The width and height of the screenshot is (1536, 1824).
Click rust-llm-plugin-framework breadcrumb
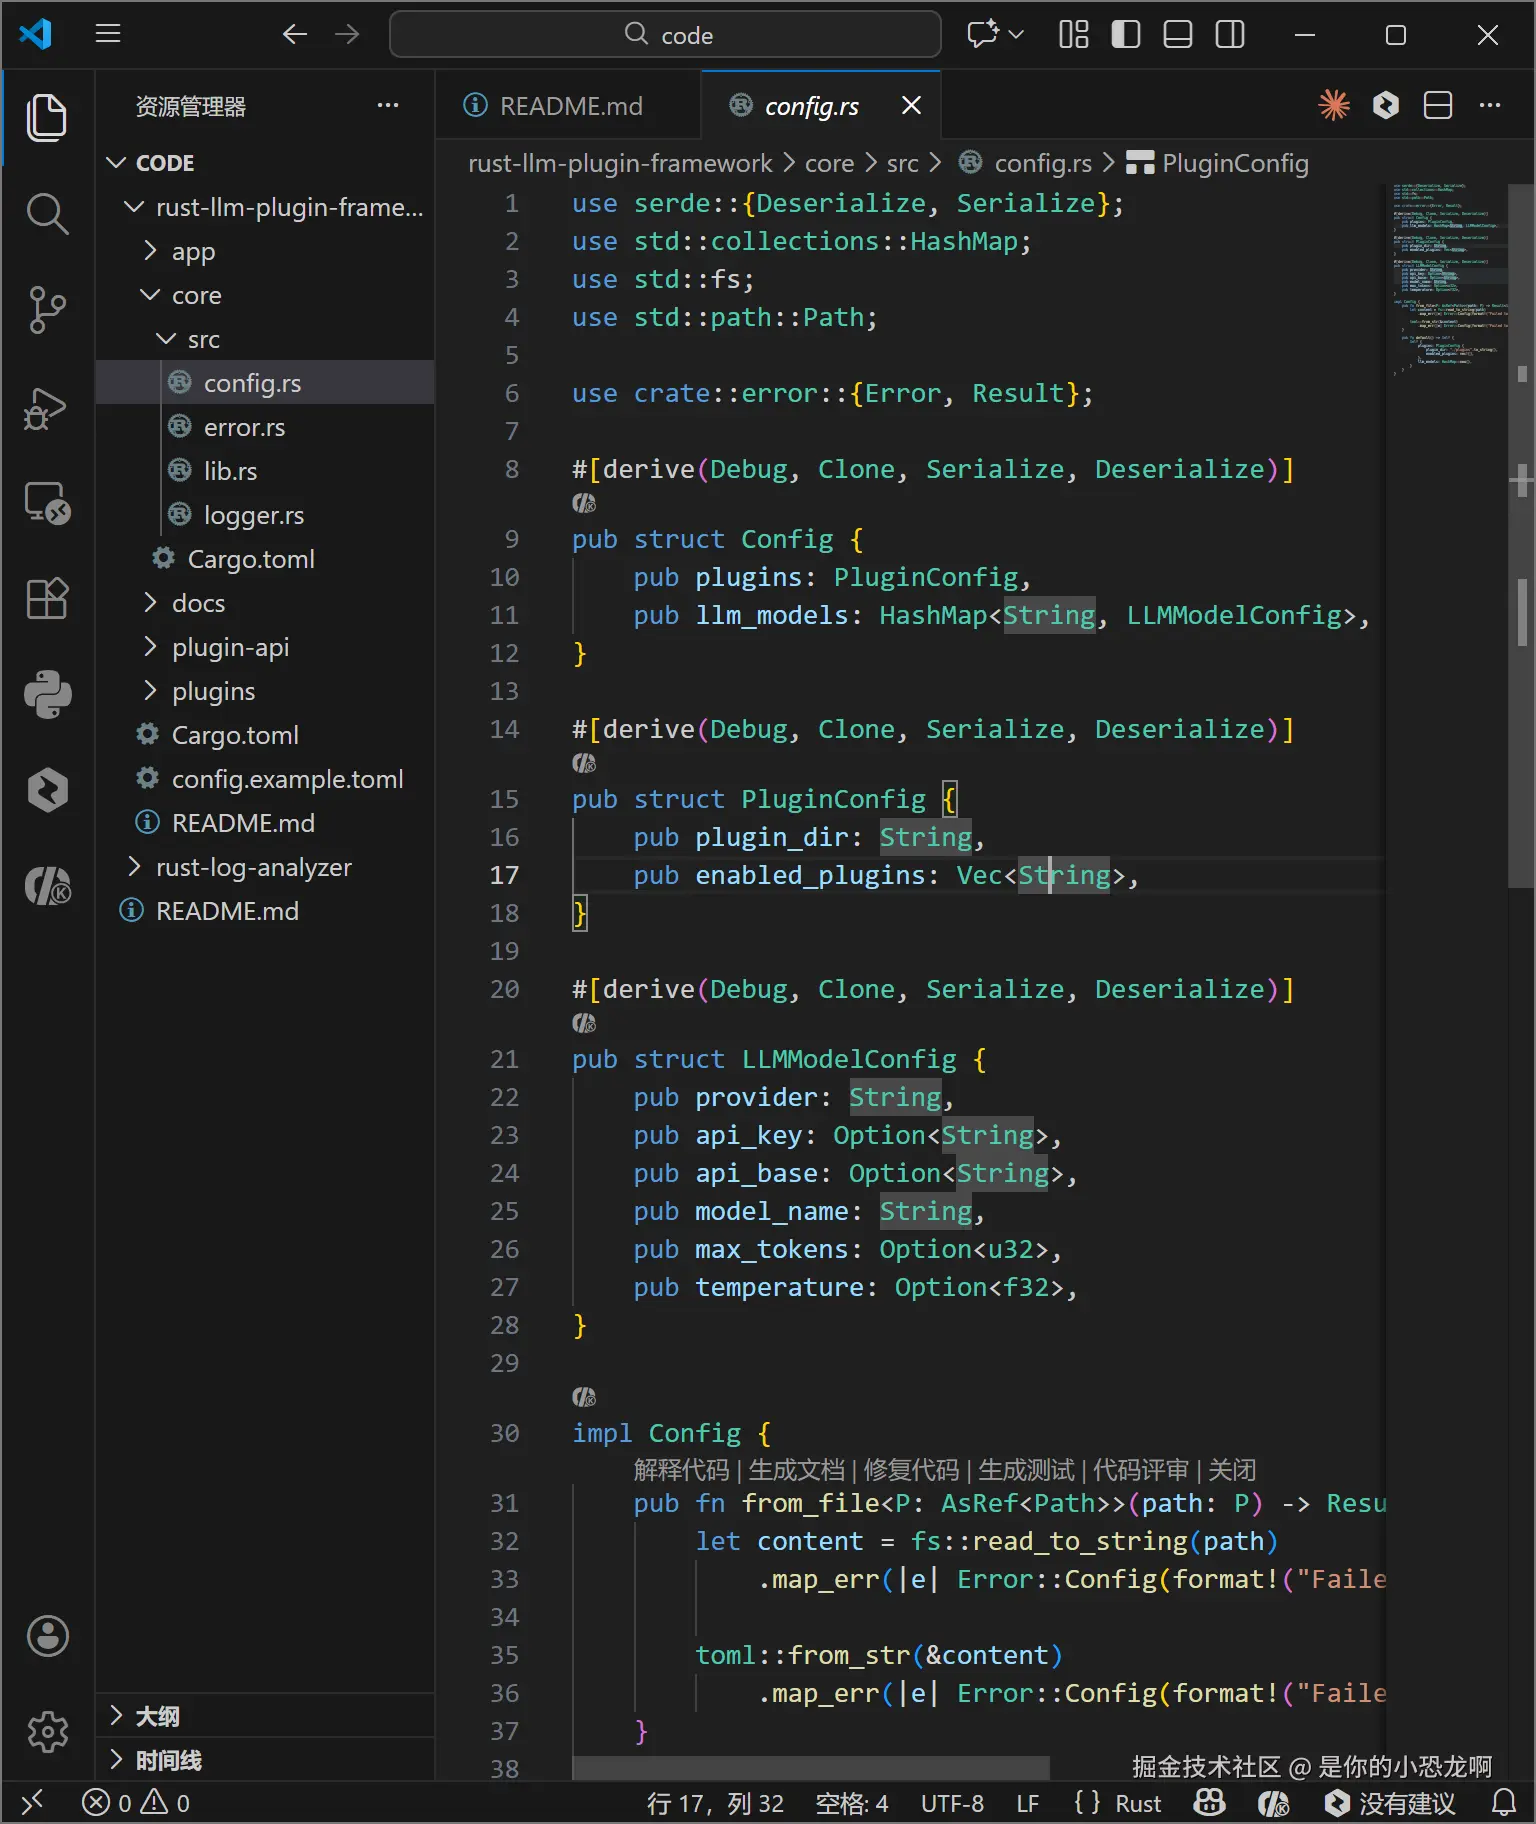[620, 163]
